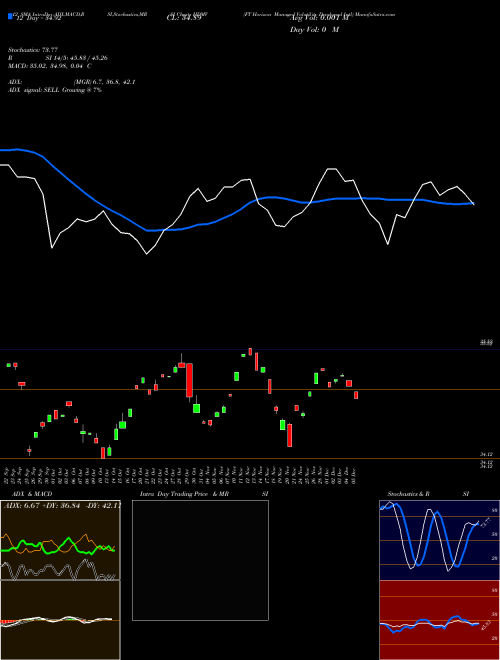Open the empty Intra Day Trading Price panel

tap(200, 560)
